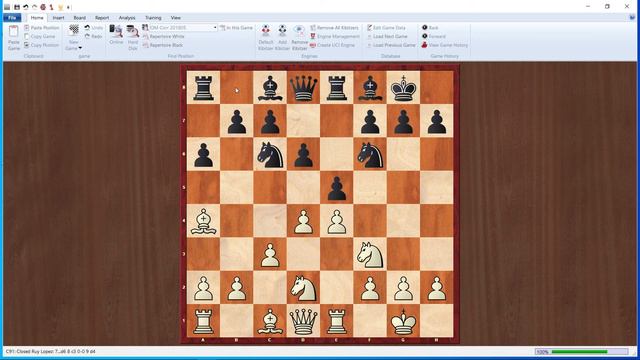Click Forward in the Game History group

(433, 36)
